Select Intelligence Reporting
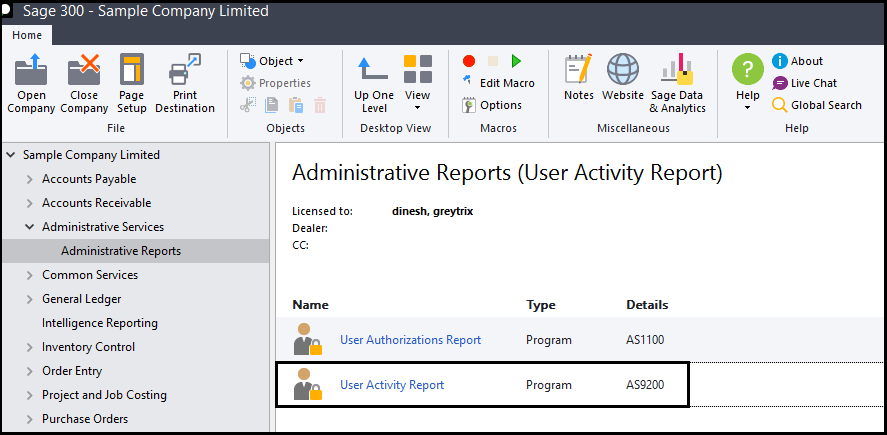This screenshot has height=435, width=887. pos(100,323)
